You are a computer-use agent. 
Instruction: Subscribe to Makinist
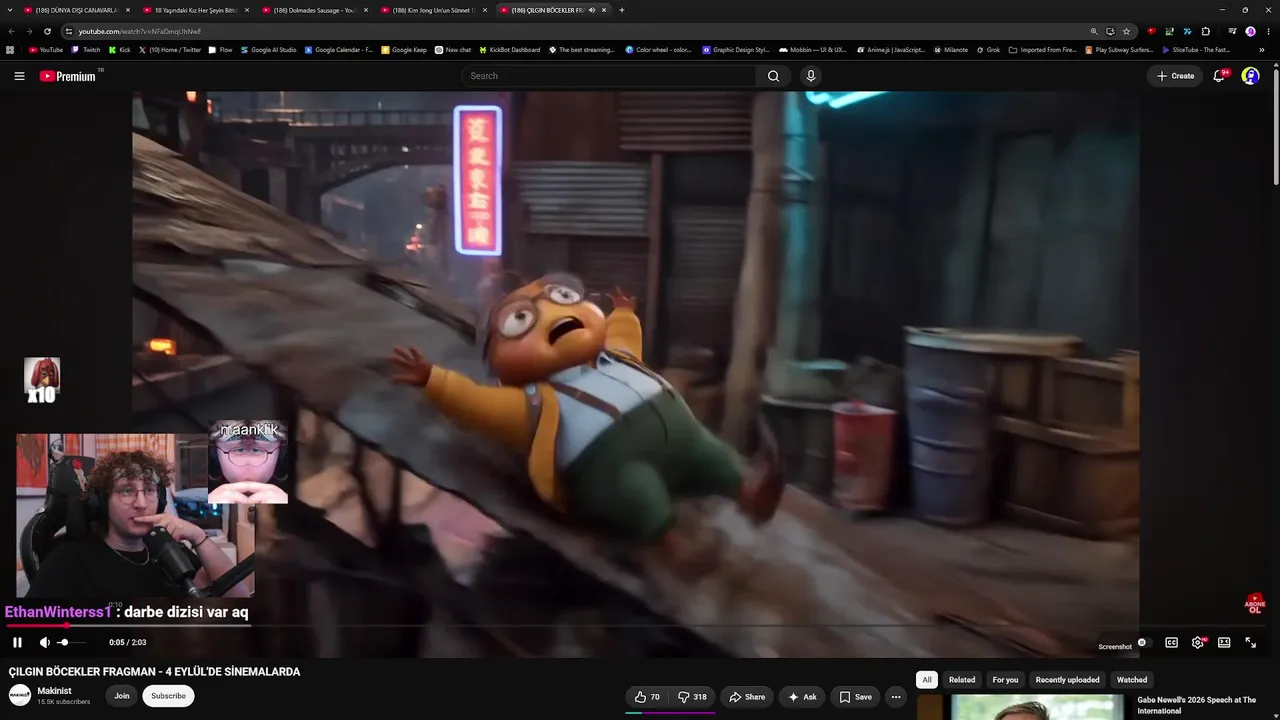click(168, 696)
